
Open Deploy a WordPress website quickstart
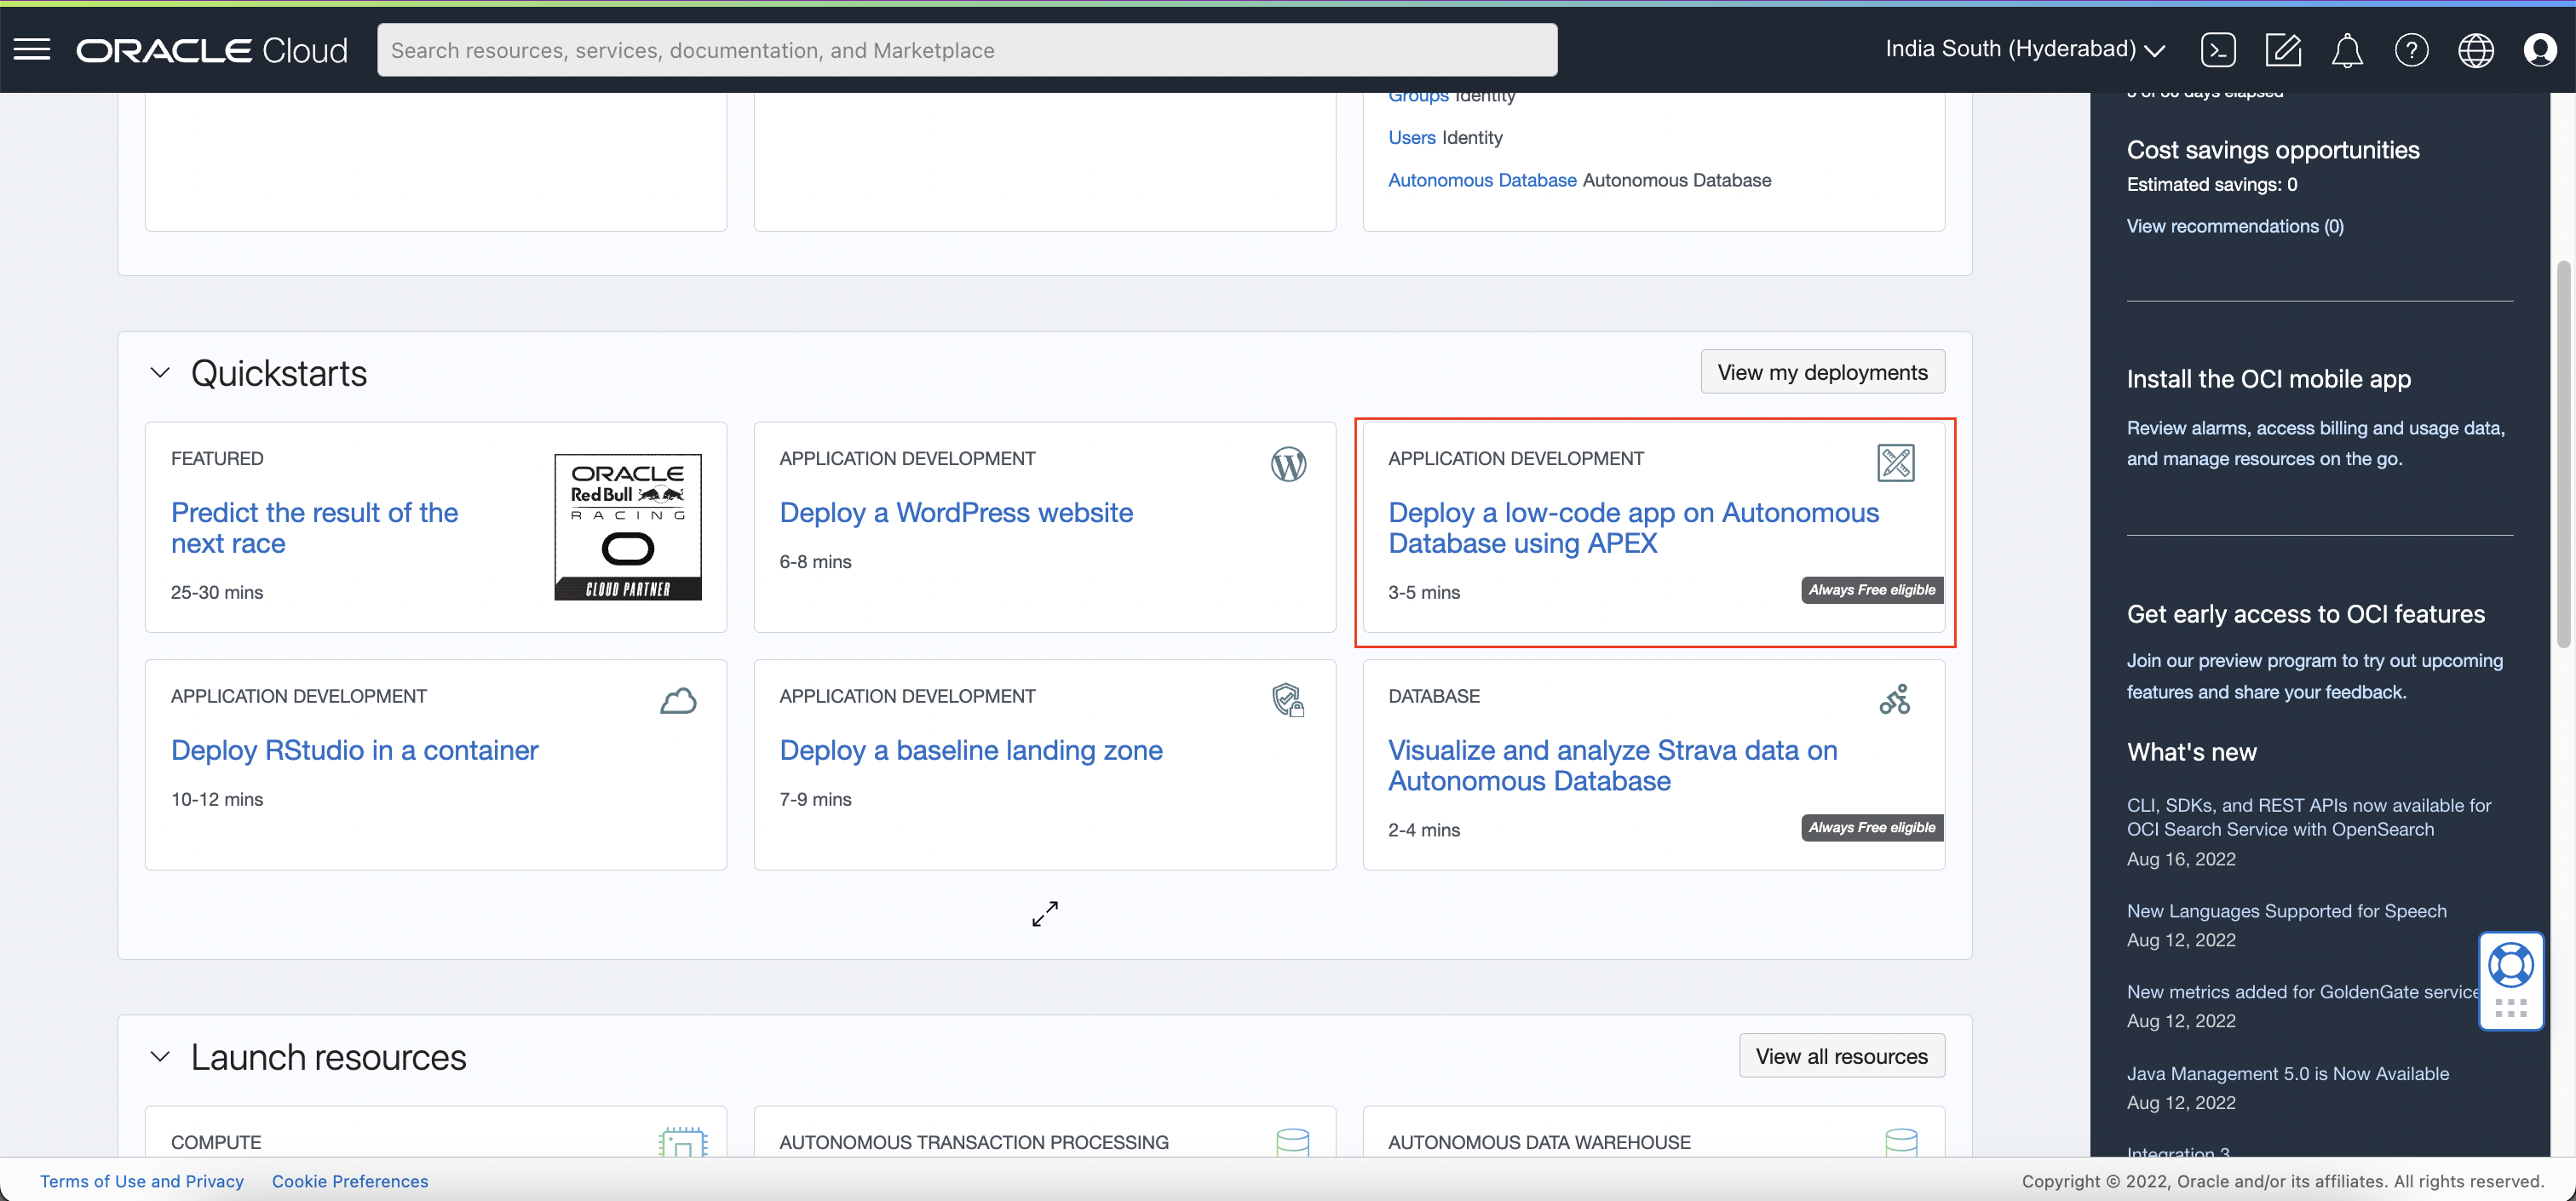click(x=956, y=513)
